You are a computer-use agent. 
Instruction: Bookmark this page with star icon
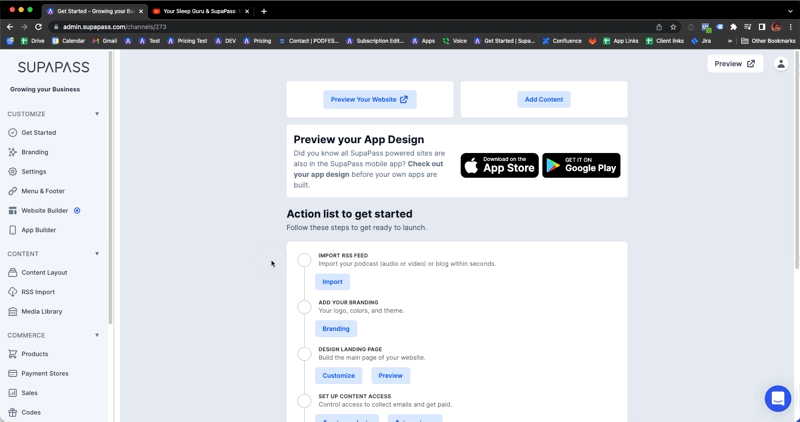[673, 27]
